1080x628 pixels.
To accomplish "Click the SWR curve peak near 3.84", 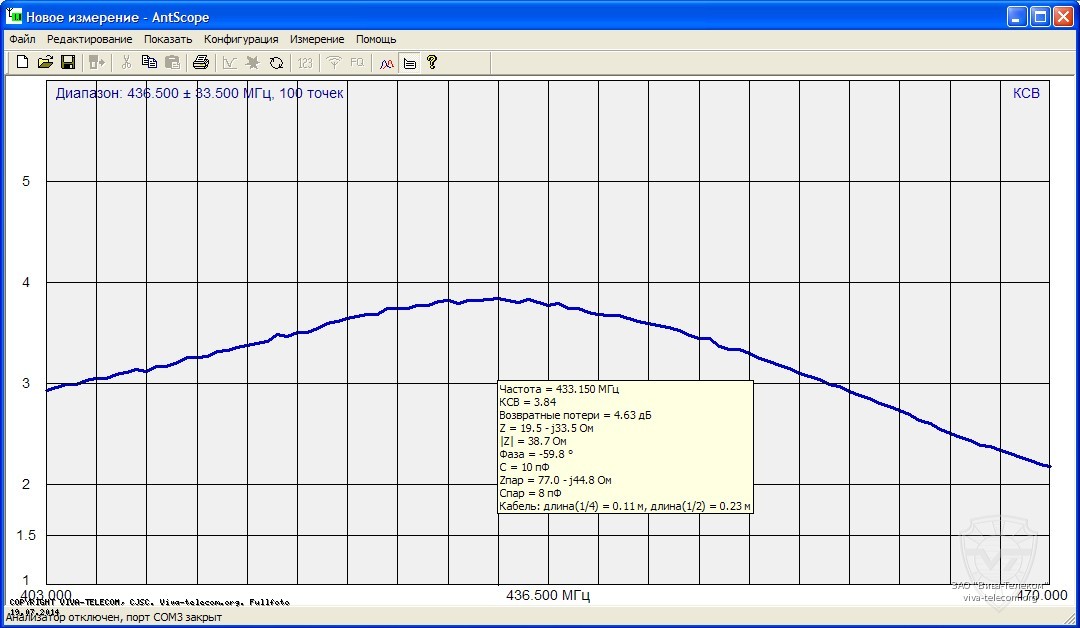I will click(497, 298).
